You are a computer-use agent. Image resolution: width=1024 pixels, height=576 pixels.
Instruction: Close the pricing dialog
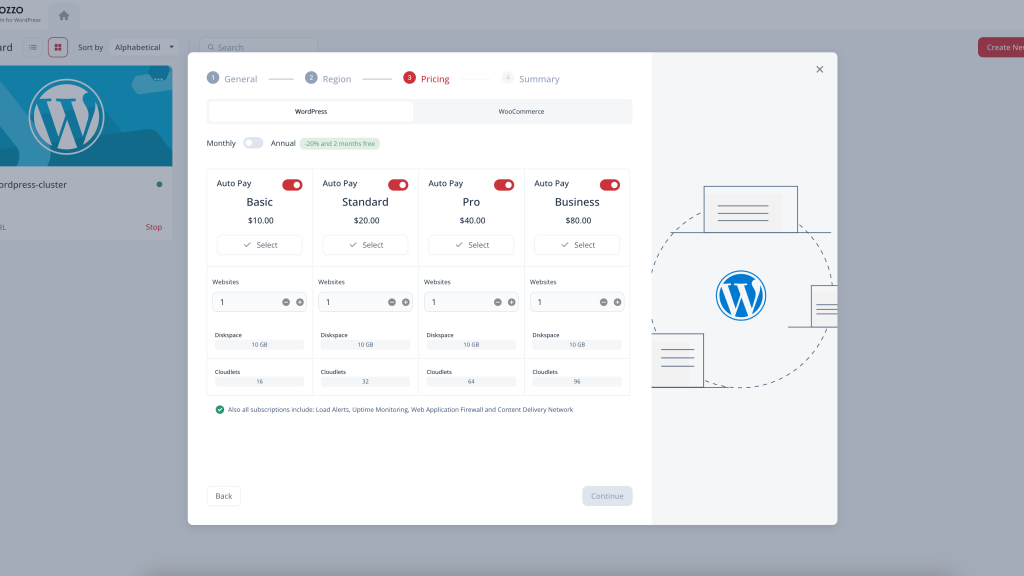pyautogui.click(x=820, y=69)
